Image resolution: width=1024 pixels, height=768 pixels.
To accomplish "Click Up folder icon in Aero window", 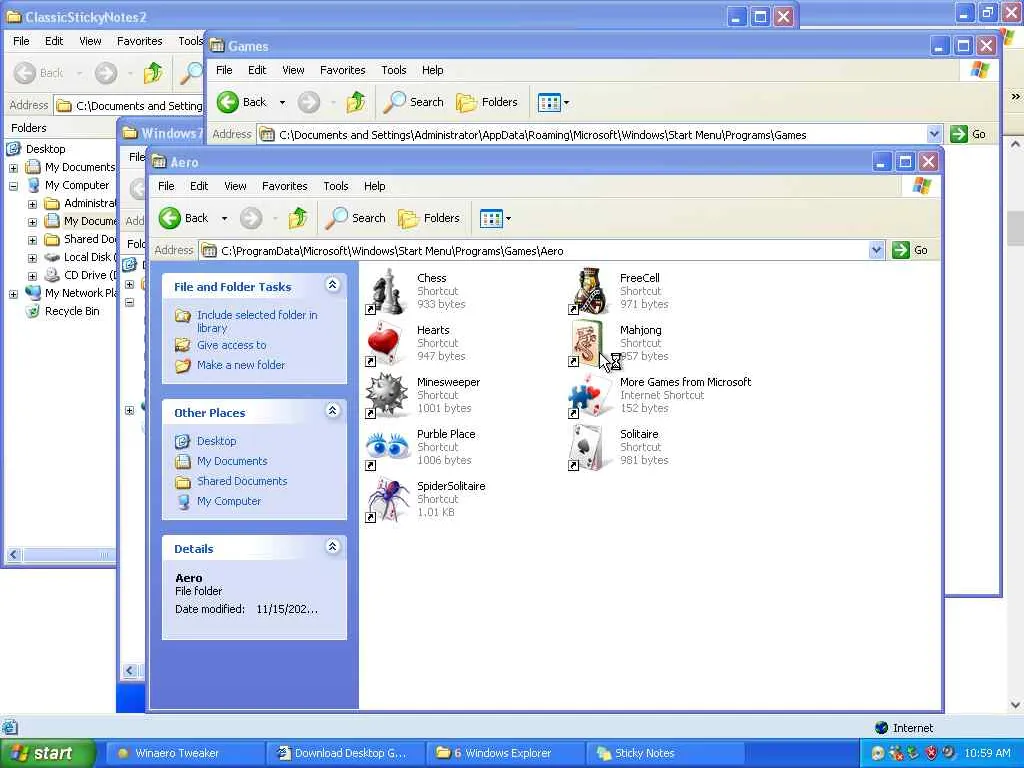I will tap(298, 218).
